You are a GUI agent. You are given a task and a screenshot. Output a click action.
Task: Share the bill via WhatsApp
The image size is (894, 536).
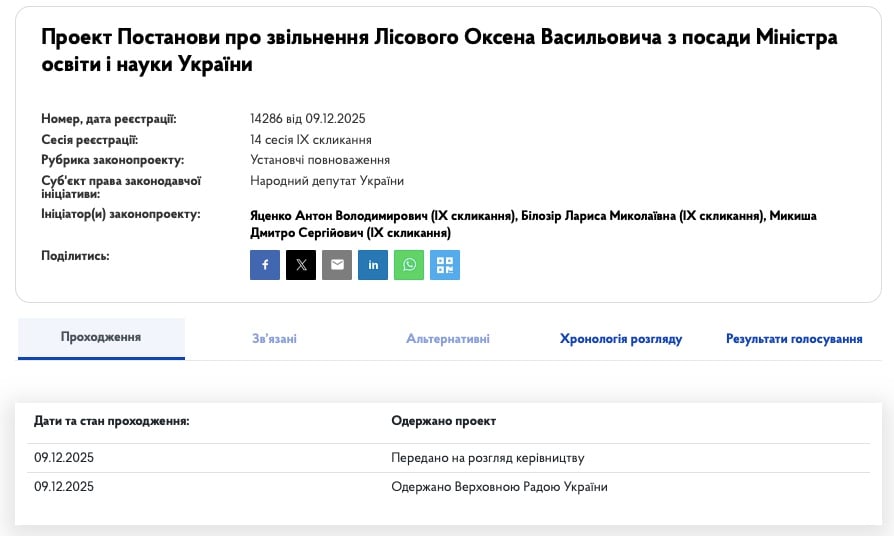click(x=409, y=265)
